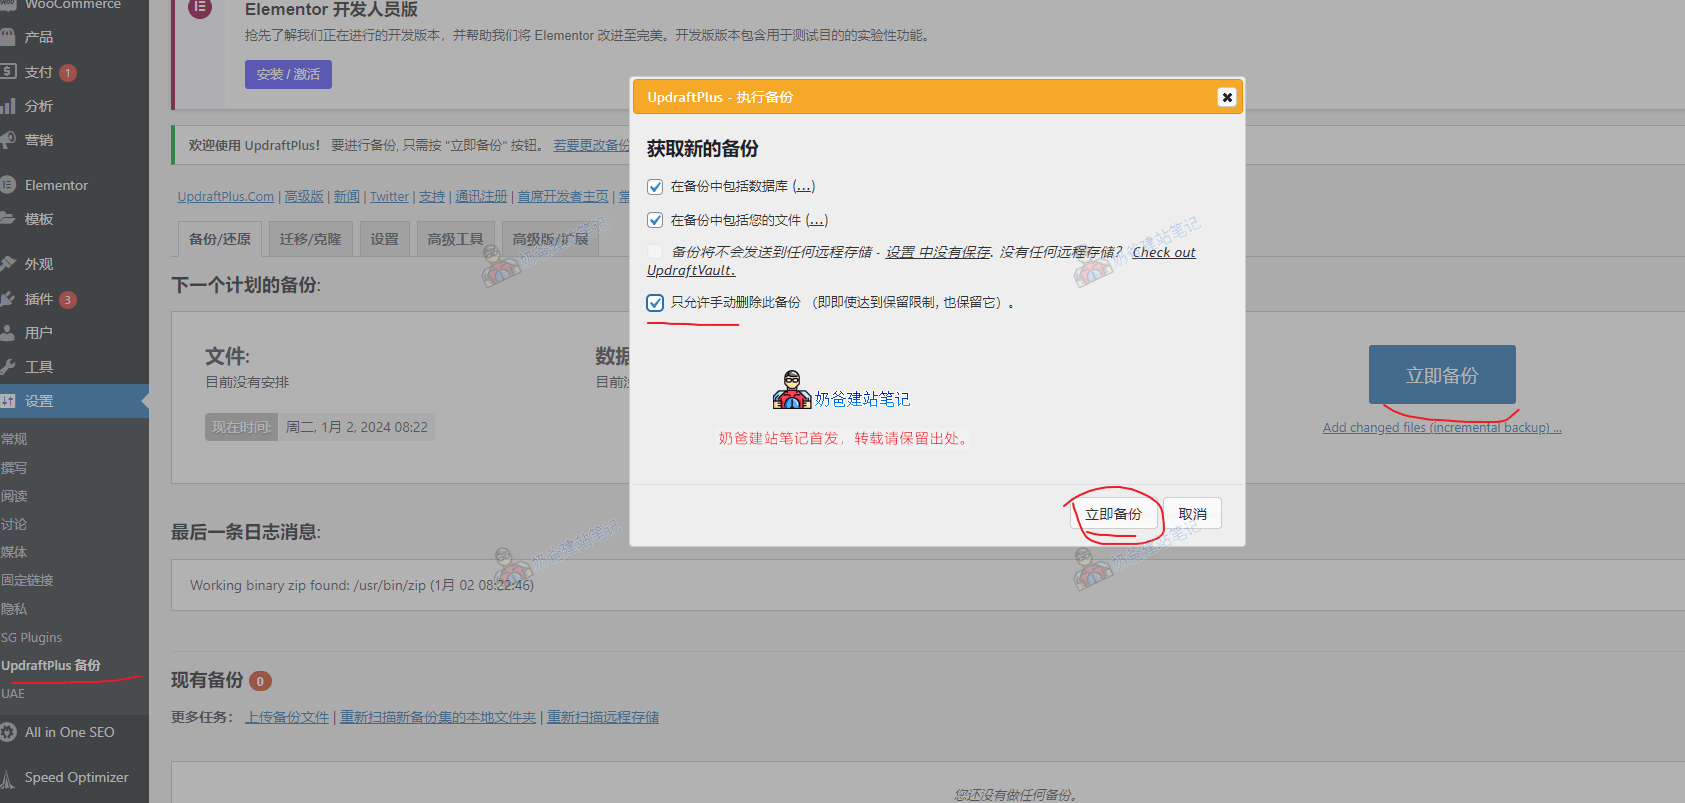Image resolution: width=1685 pixels, height=803 pixels.
Task: Toggle include database in backup checkbox
Action: 655,187
